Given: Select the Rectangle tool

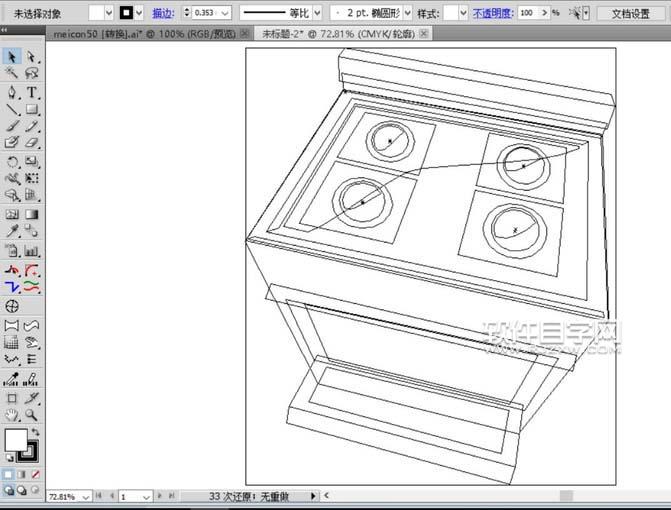Looking at the screenshot, I should [31, 109].
